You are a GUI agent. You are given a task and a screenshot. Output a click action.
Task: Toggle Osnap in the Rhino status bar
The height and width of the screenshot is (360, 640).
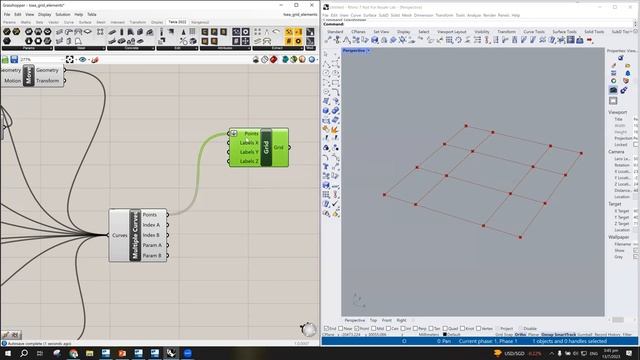547,335
